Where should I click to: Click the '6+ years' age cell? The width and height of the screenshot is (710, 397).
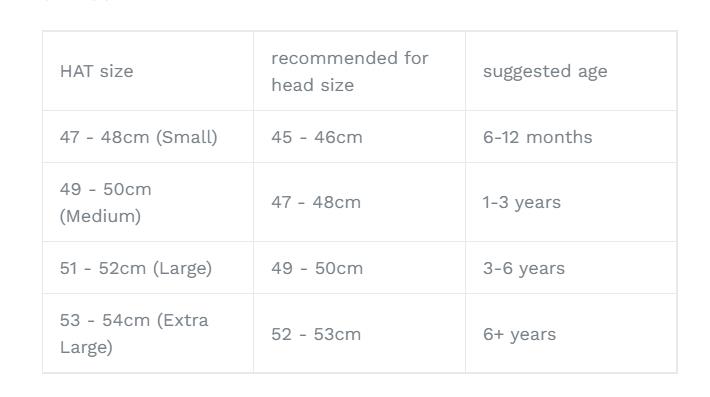571,334
